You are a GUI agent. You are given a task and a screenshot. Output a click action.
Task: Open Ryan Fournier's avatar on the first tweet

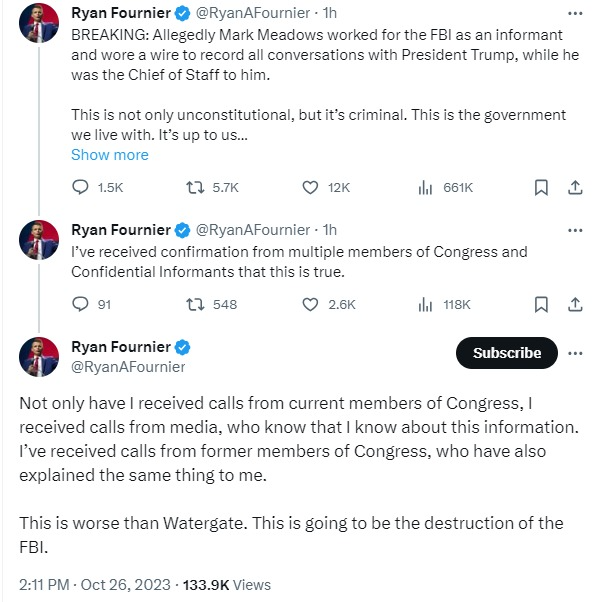(38, 23)
